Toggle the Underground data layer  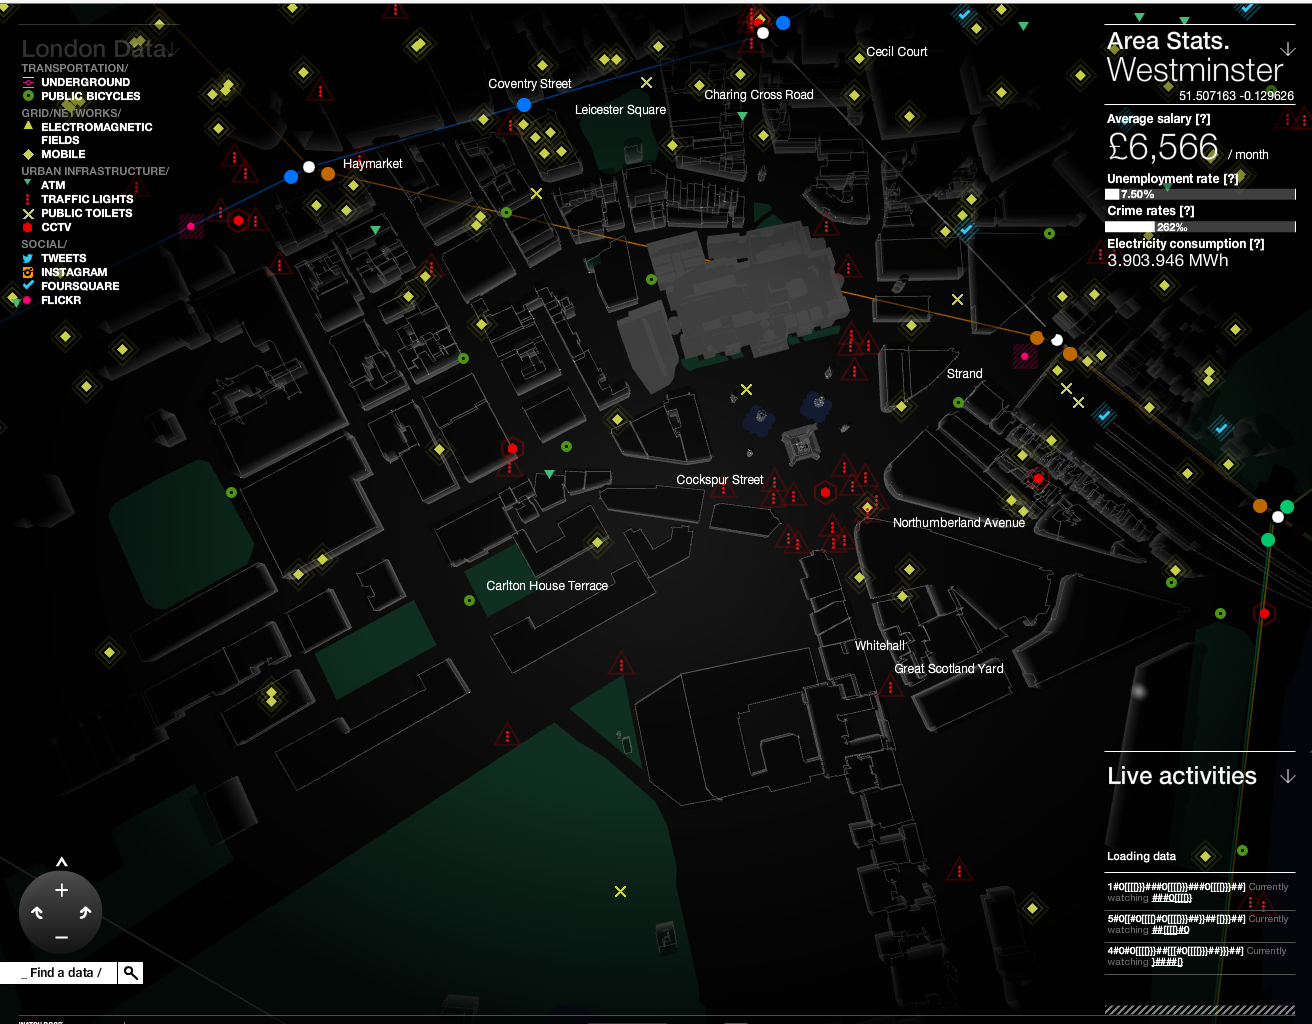pyautogui.click(x=85, y=82)
